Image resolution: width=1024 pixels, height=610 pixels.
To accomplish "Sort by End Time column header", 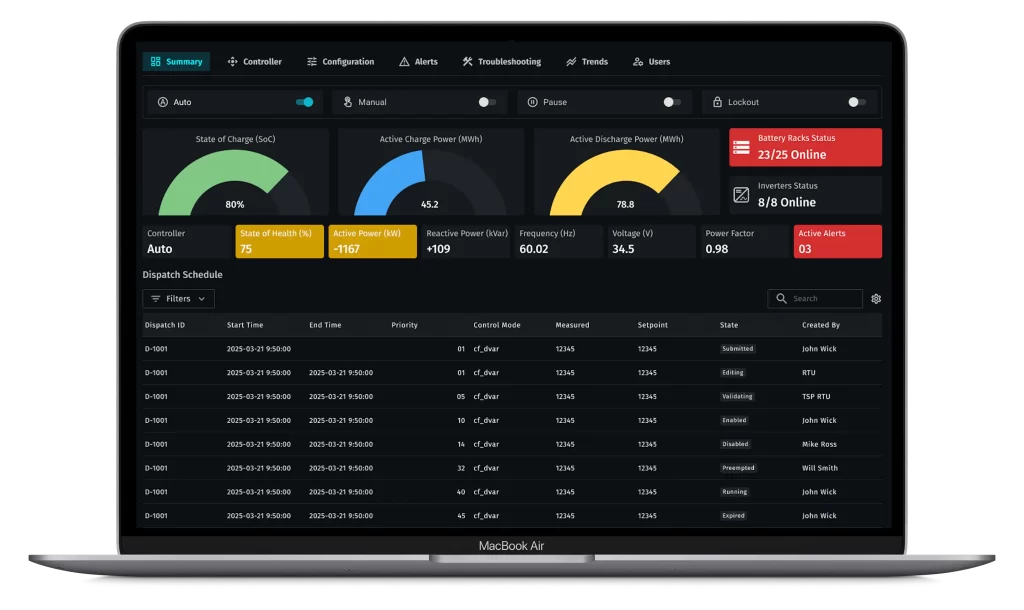I will coord(325,325).
